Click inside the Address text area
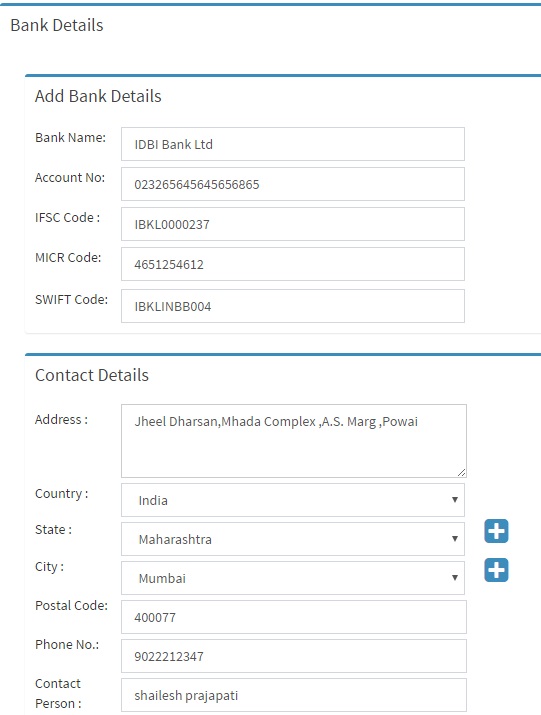 click(294, 441)
